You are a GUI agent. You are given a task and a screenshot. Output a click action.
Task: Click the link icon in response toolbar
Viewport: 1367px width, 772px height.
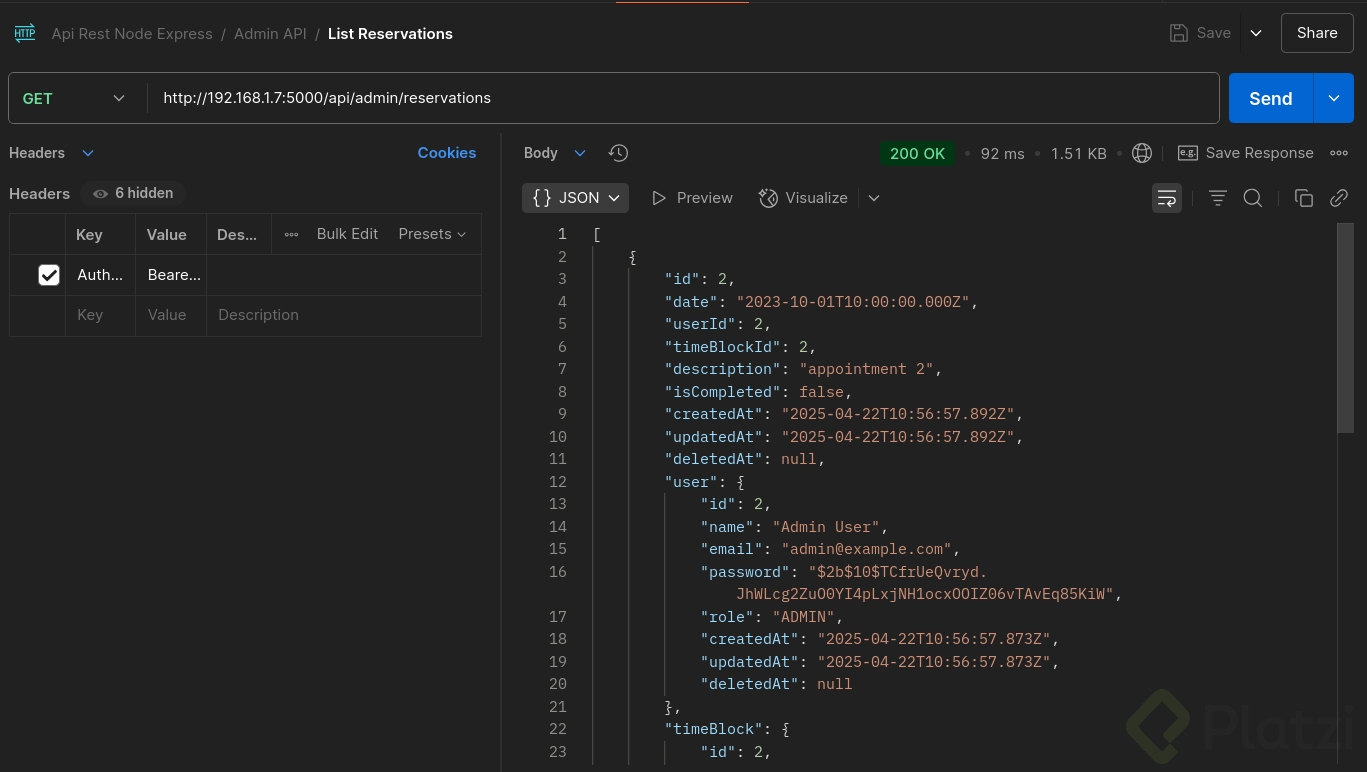coord(1339,198)
